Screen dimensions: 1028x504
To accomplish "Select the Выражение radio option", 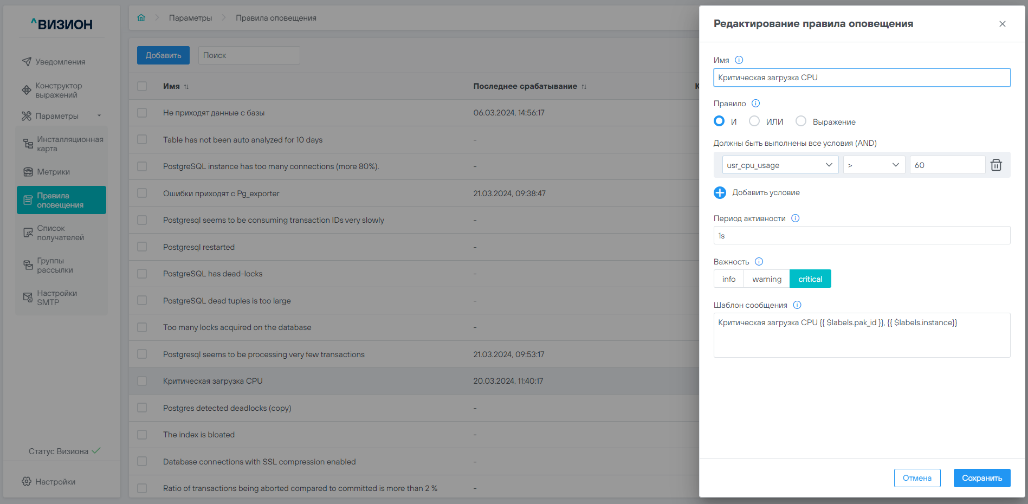I will pos(801,121).
